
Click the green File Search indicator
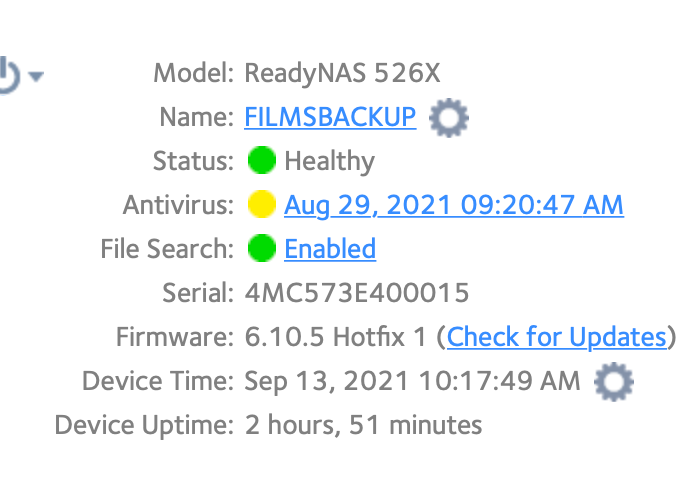coord(262,249)
